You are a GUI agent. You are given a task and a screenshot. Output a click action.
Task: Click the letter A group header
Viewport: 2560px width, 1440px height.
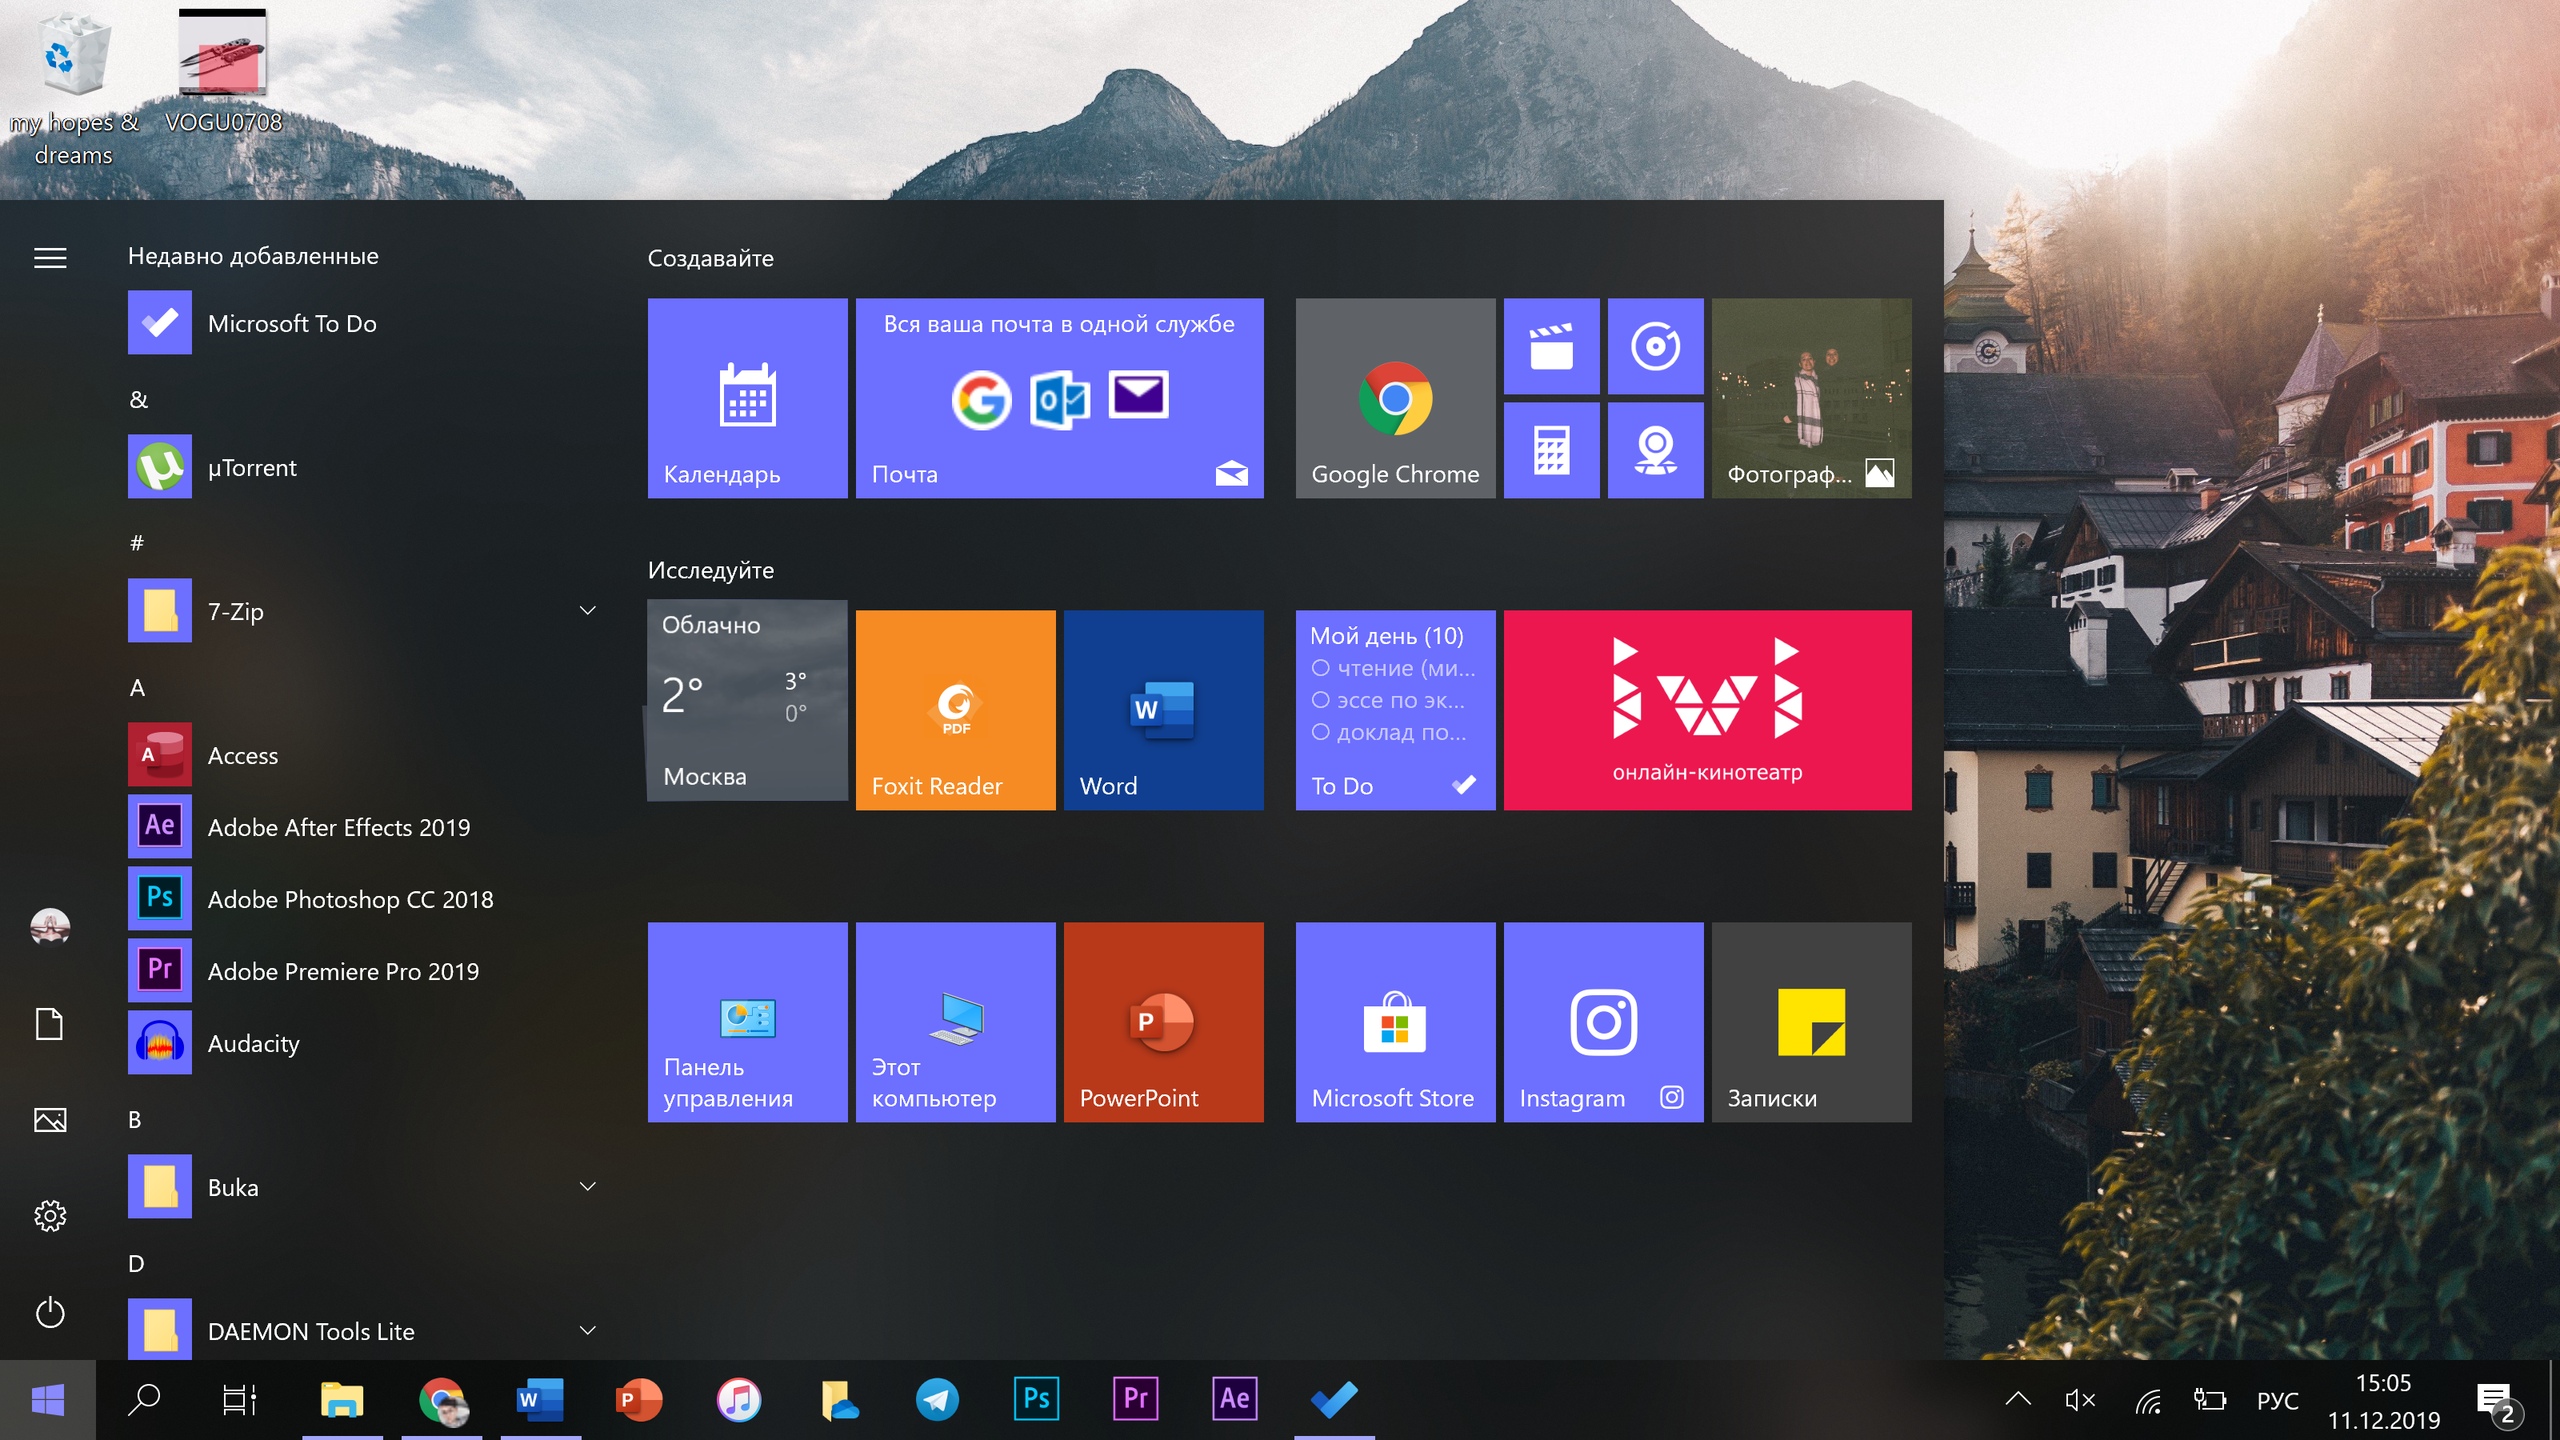[x=138, y=688]
